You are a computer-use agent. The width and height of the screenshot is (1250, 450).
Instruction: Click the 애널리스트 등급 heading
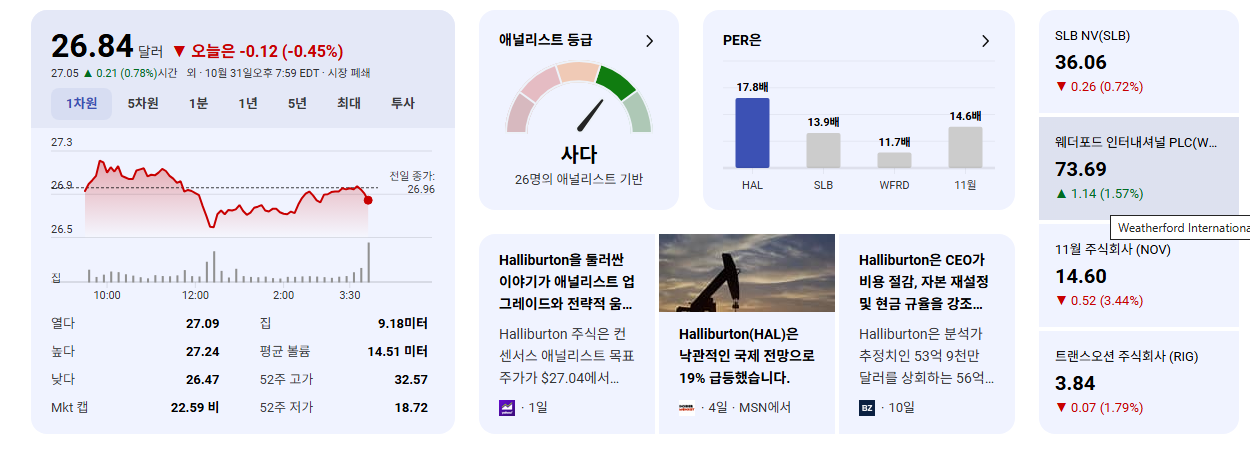545,40
